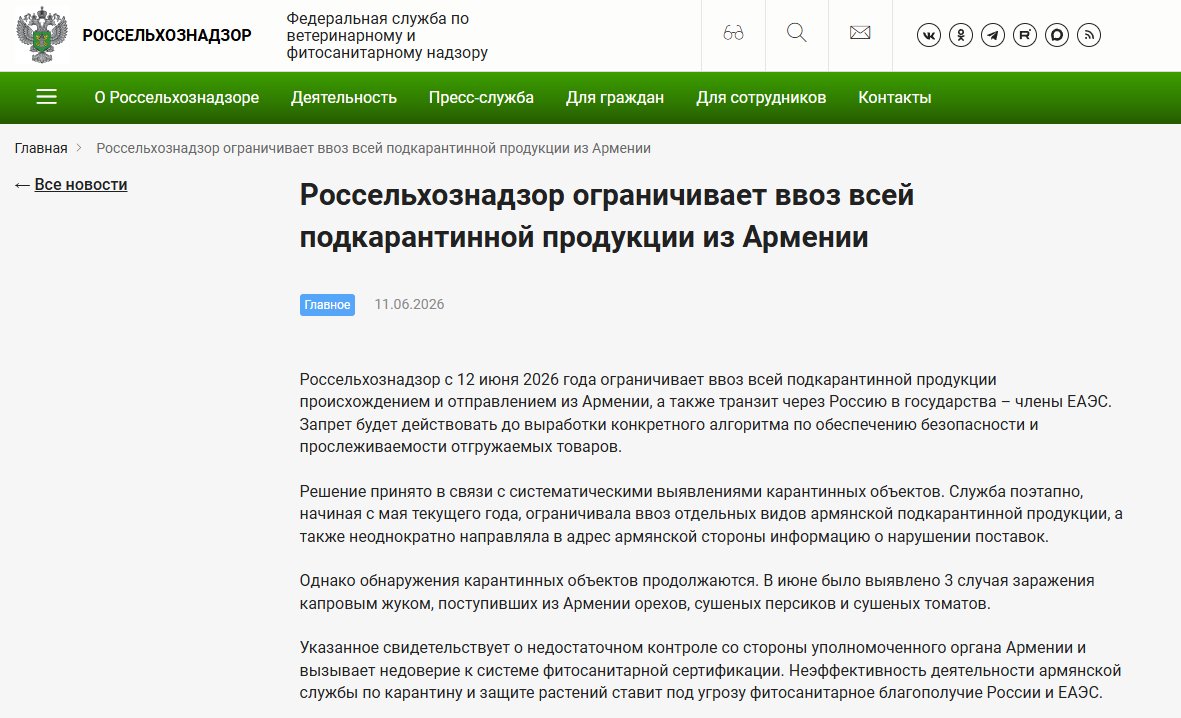The height and width of the screenshot is (718, 1181).
Task: Click the Rosselkhoznadzor coat of arms logo
Action: pyautogui.click(x=42, y=35)
